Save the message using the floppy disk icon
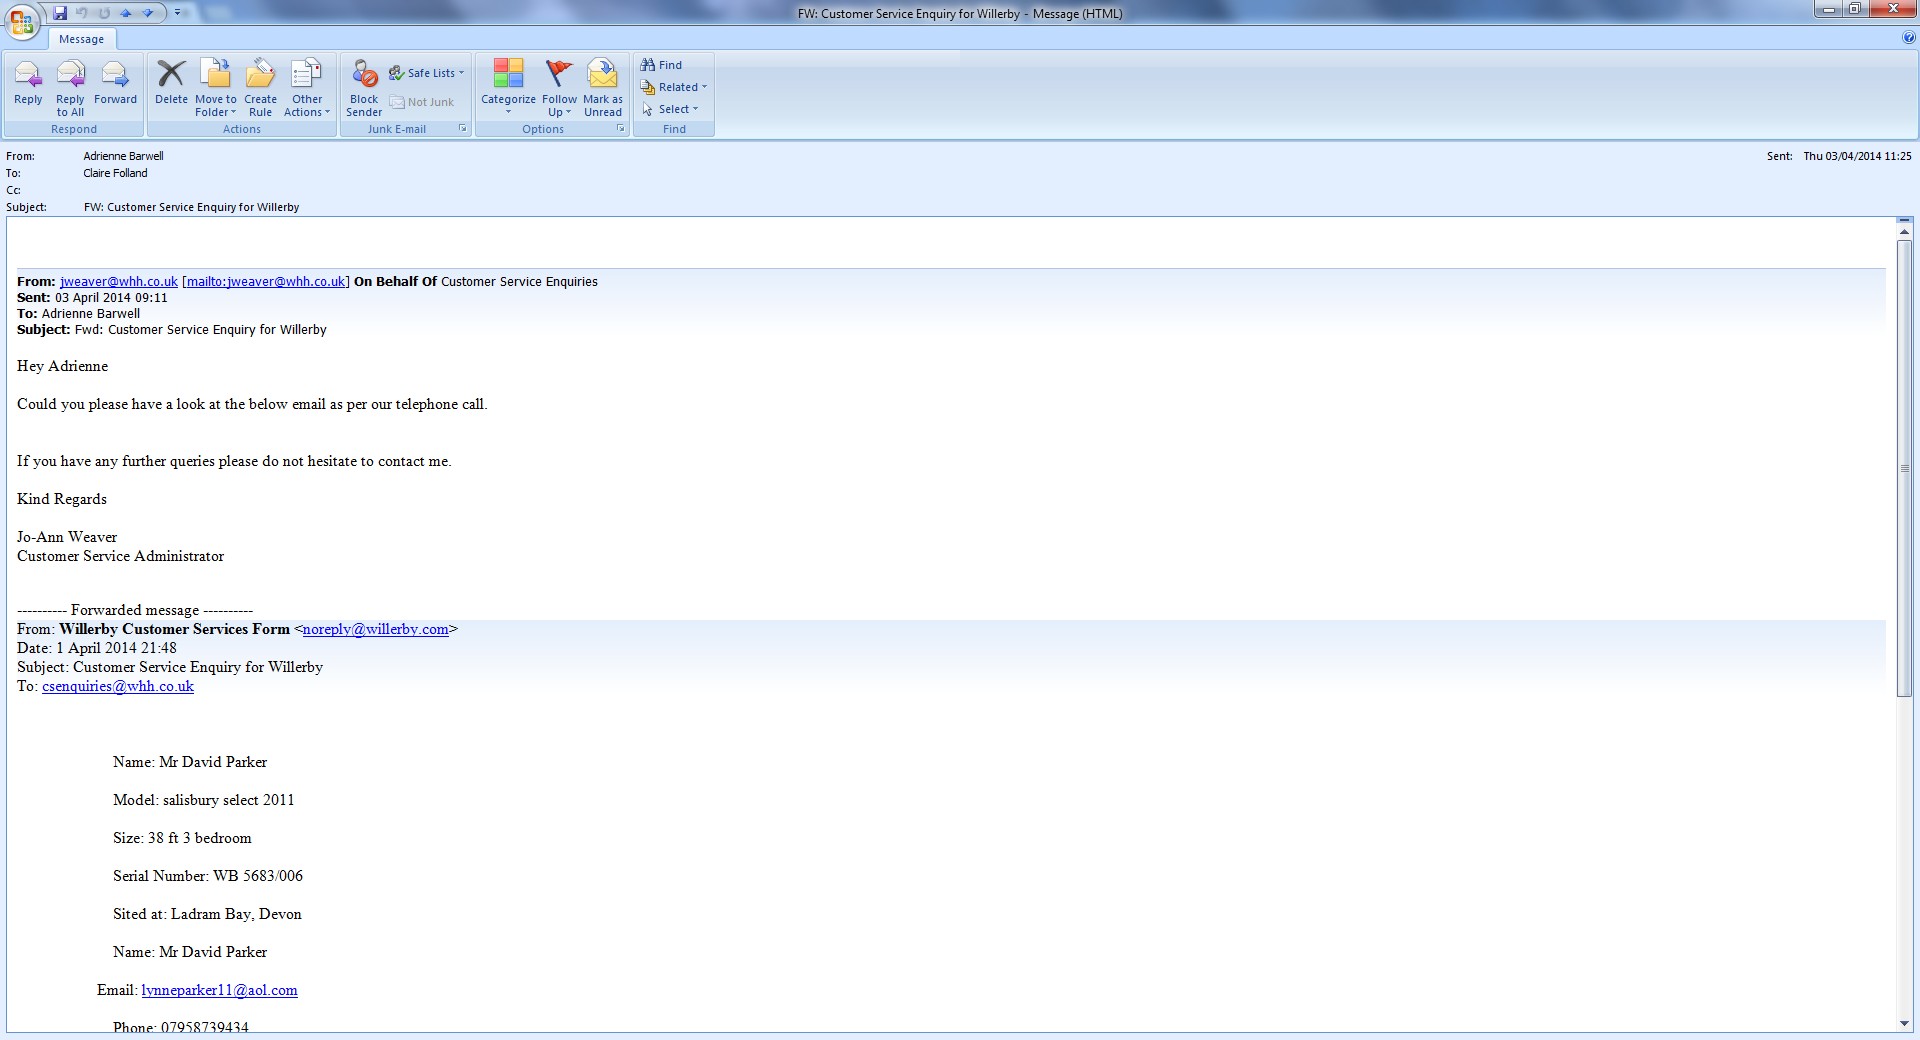Image resolution: width=1920 pixels, height=1040 pixels. (x=60, y=13)
